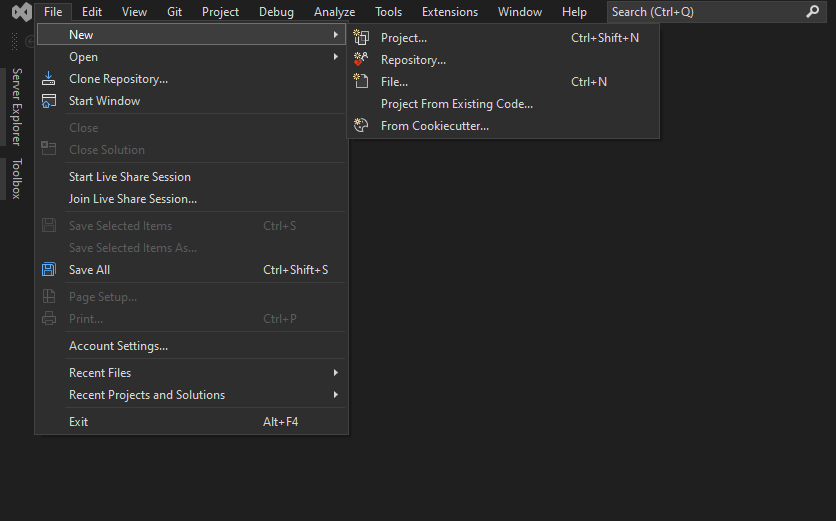Screen dimensions: 836x521
Task: Click the Save All disk icon
Action: 48,270
